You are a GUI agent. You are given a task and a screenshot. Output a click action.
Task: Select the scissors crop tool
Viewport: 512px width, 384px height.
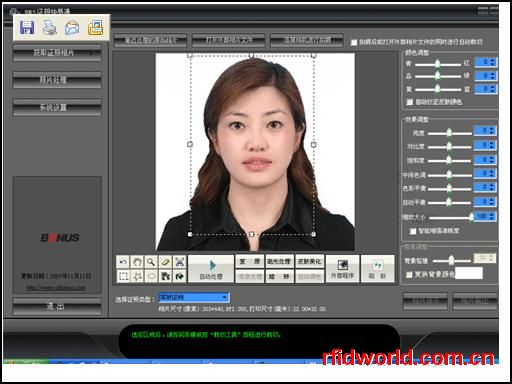pos(179,262)
